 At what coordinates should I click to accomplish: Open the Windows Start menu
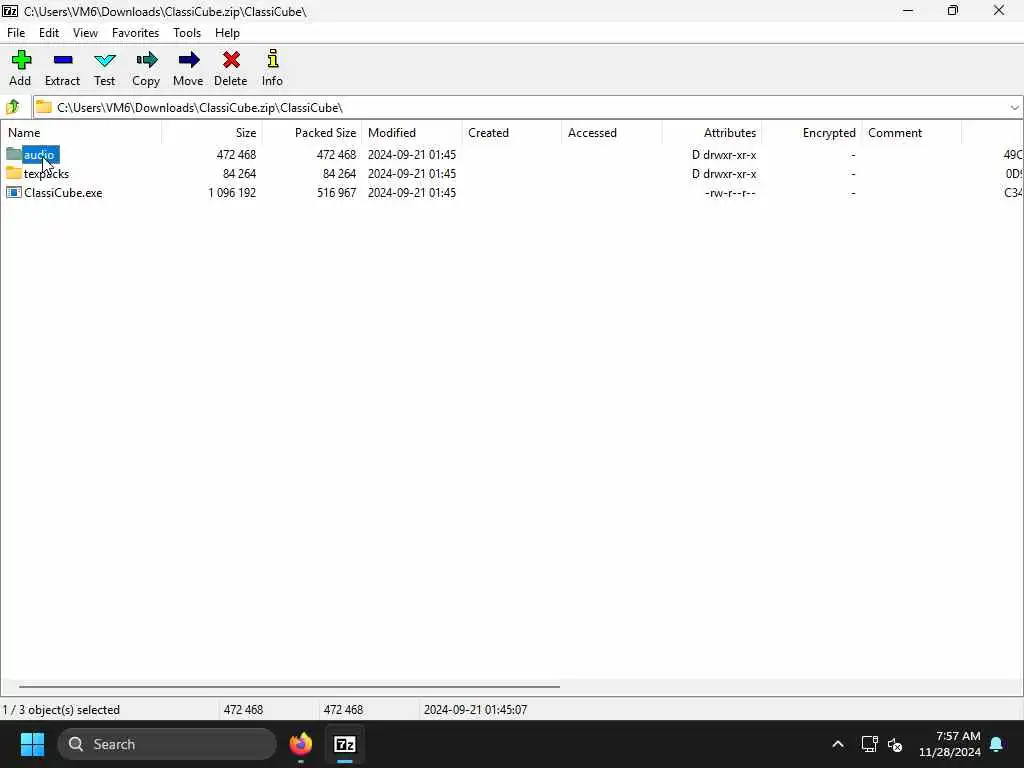32,744
